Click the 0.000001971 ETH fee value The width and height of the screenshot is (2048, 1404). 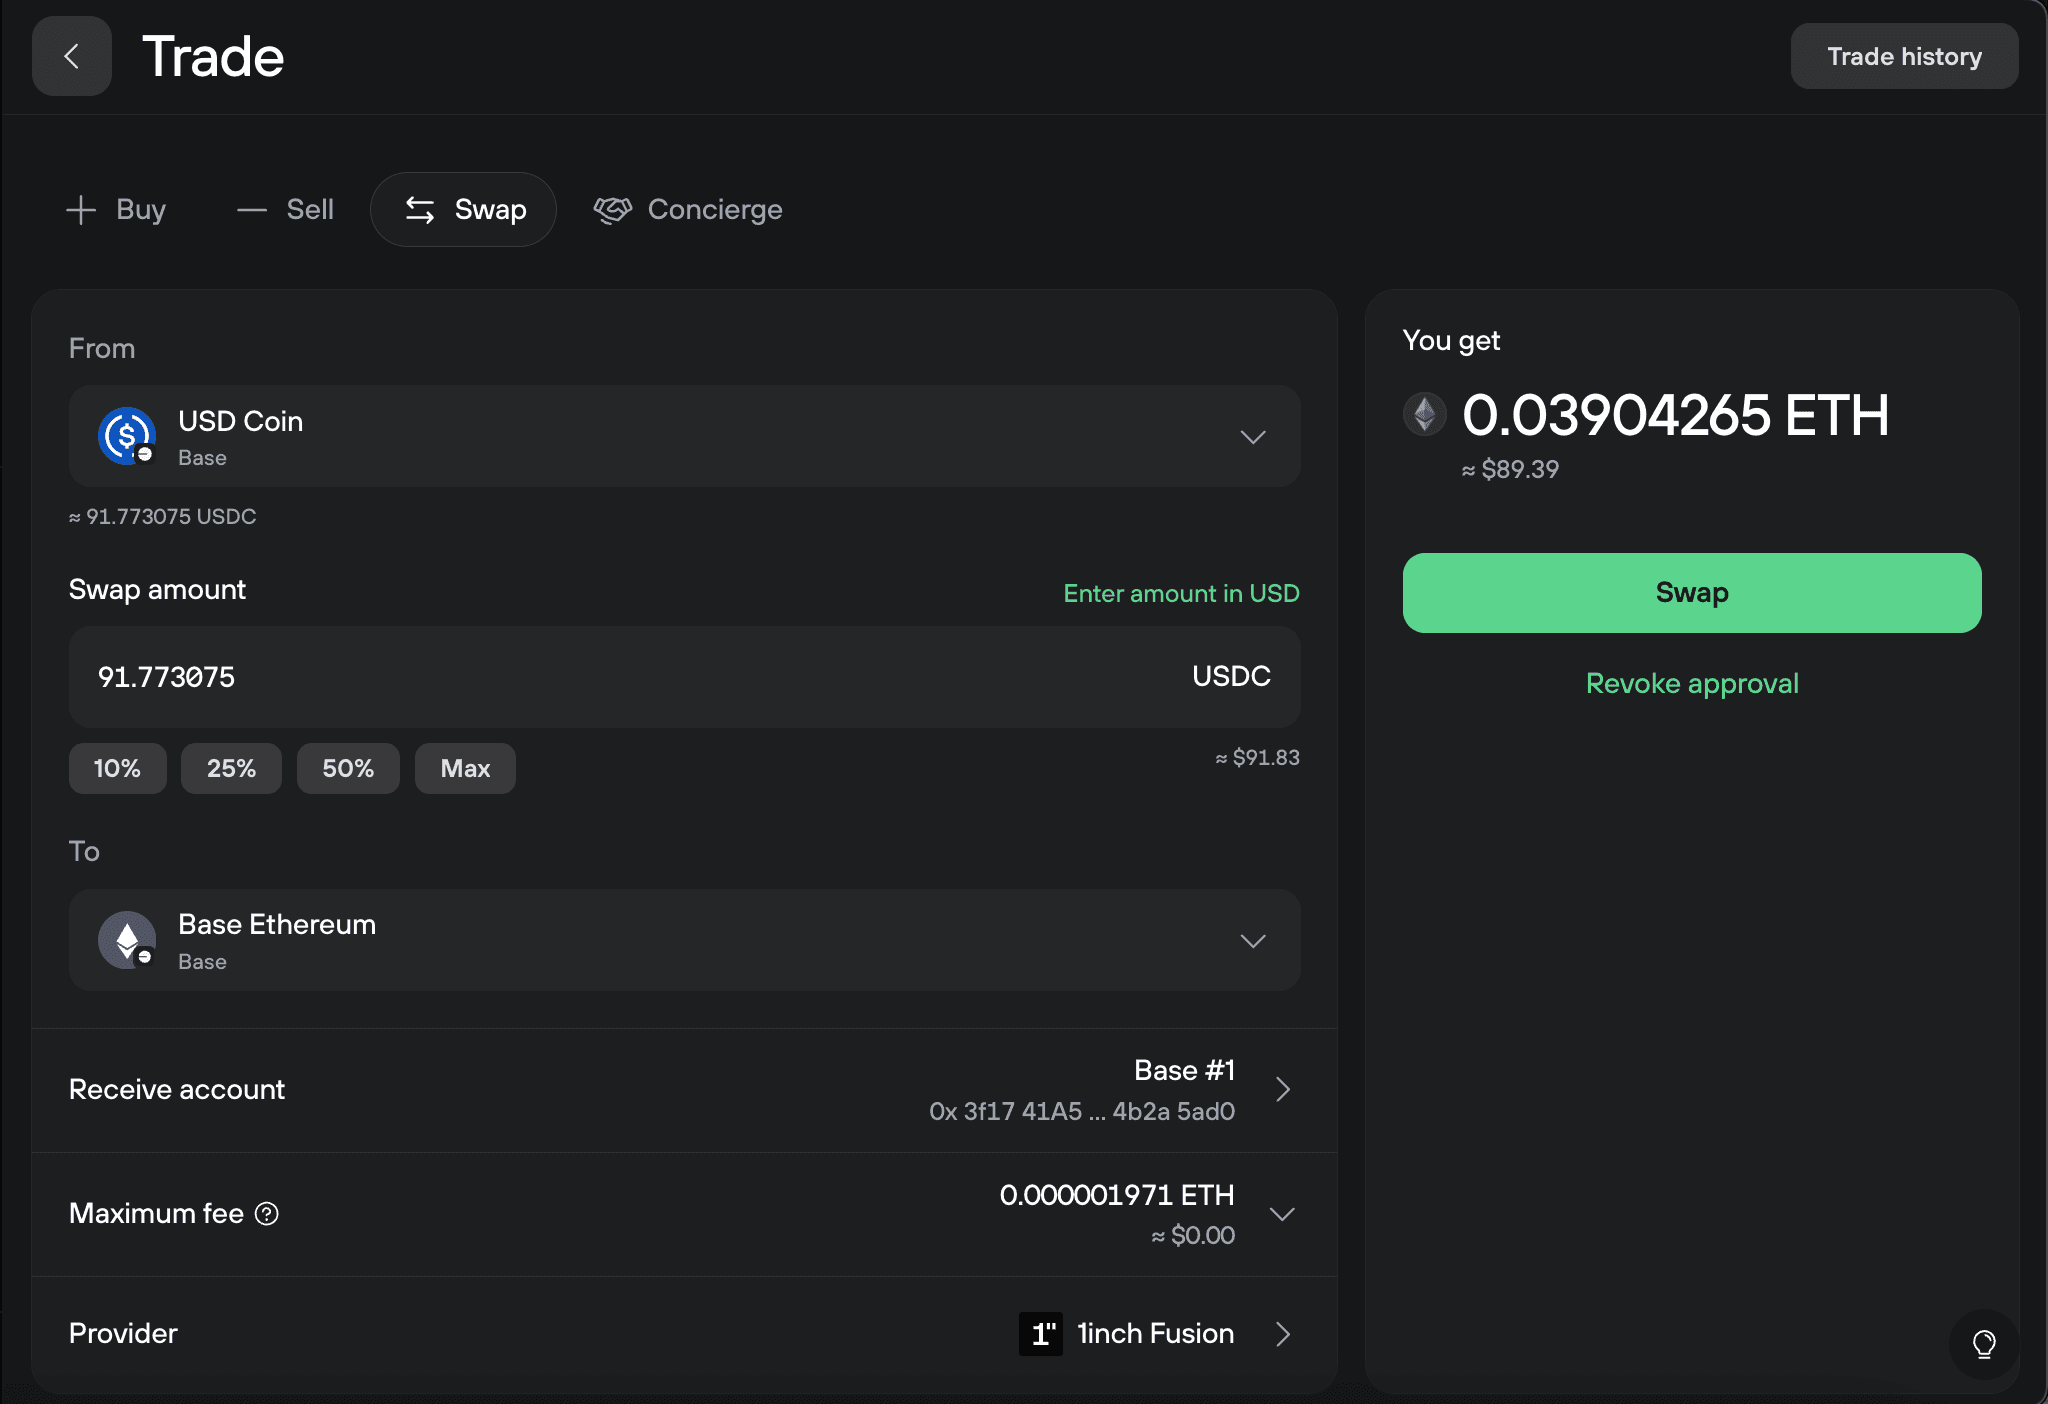[1117, 1195]
